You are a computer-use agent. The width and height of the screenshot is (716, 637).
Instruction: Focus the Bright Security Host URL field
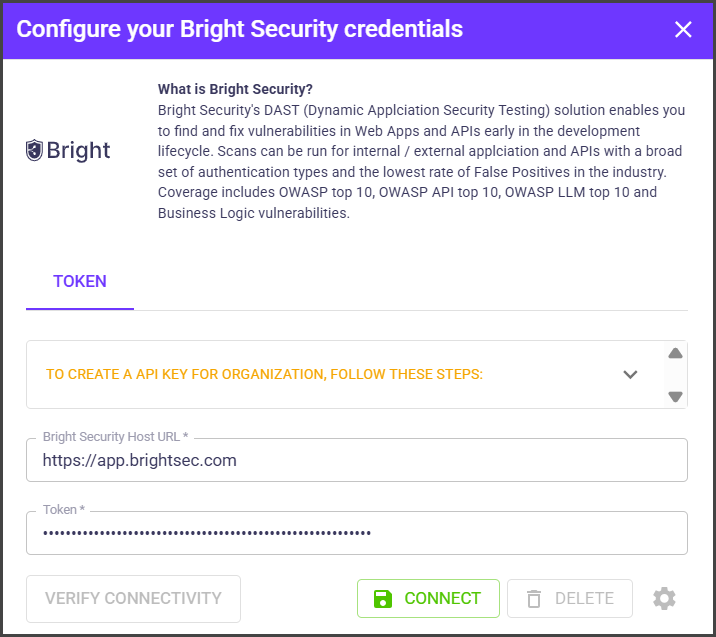pyautogui.click(x=357, y=461)
